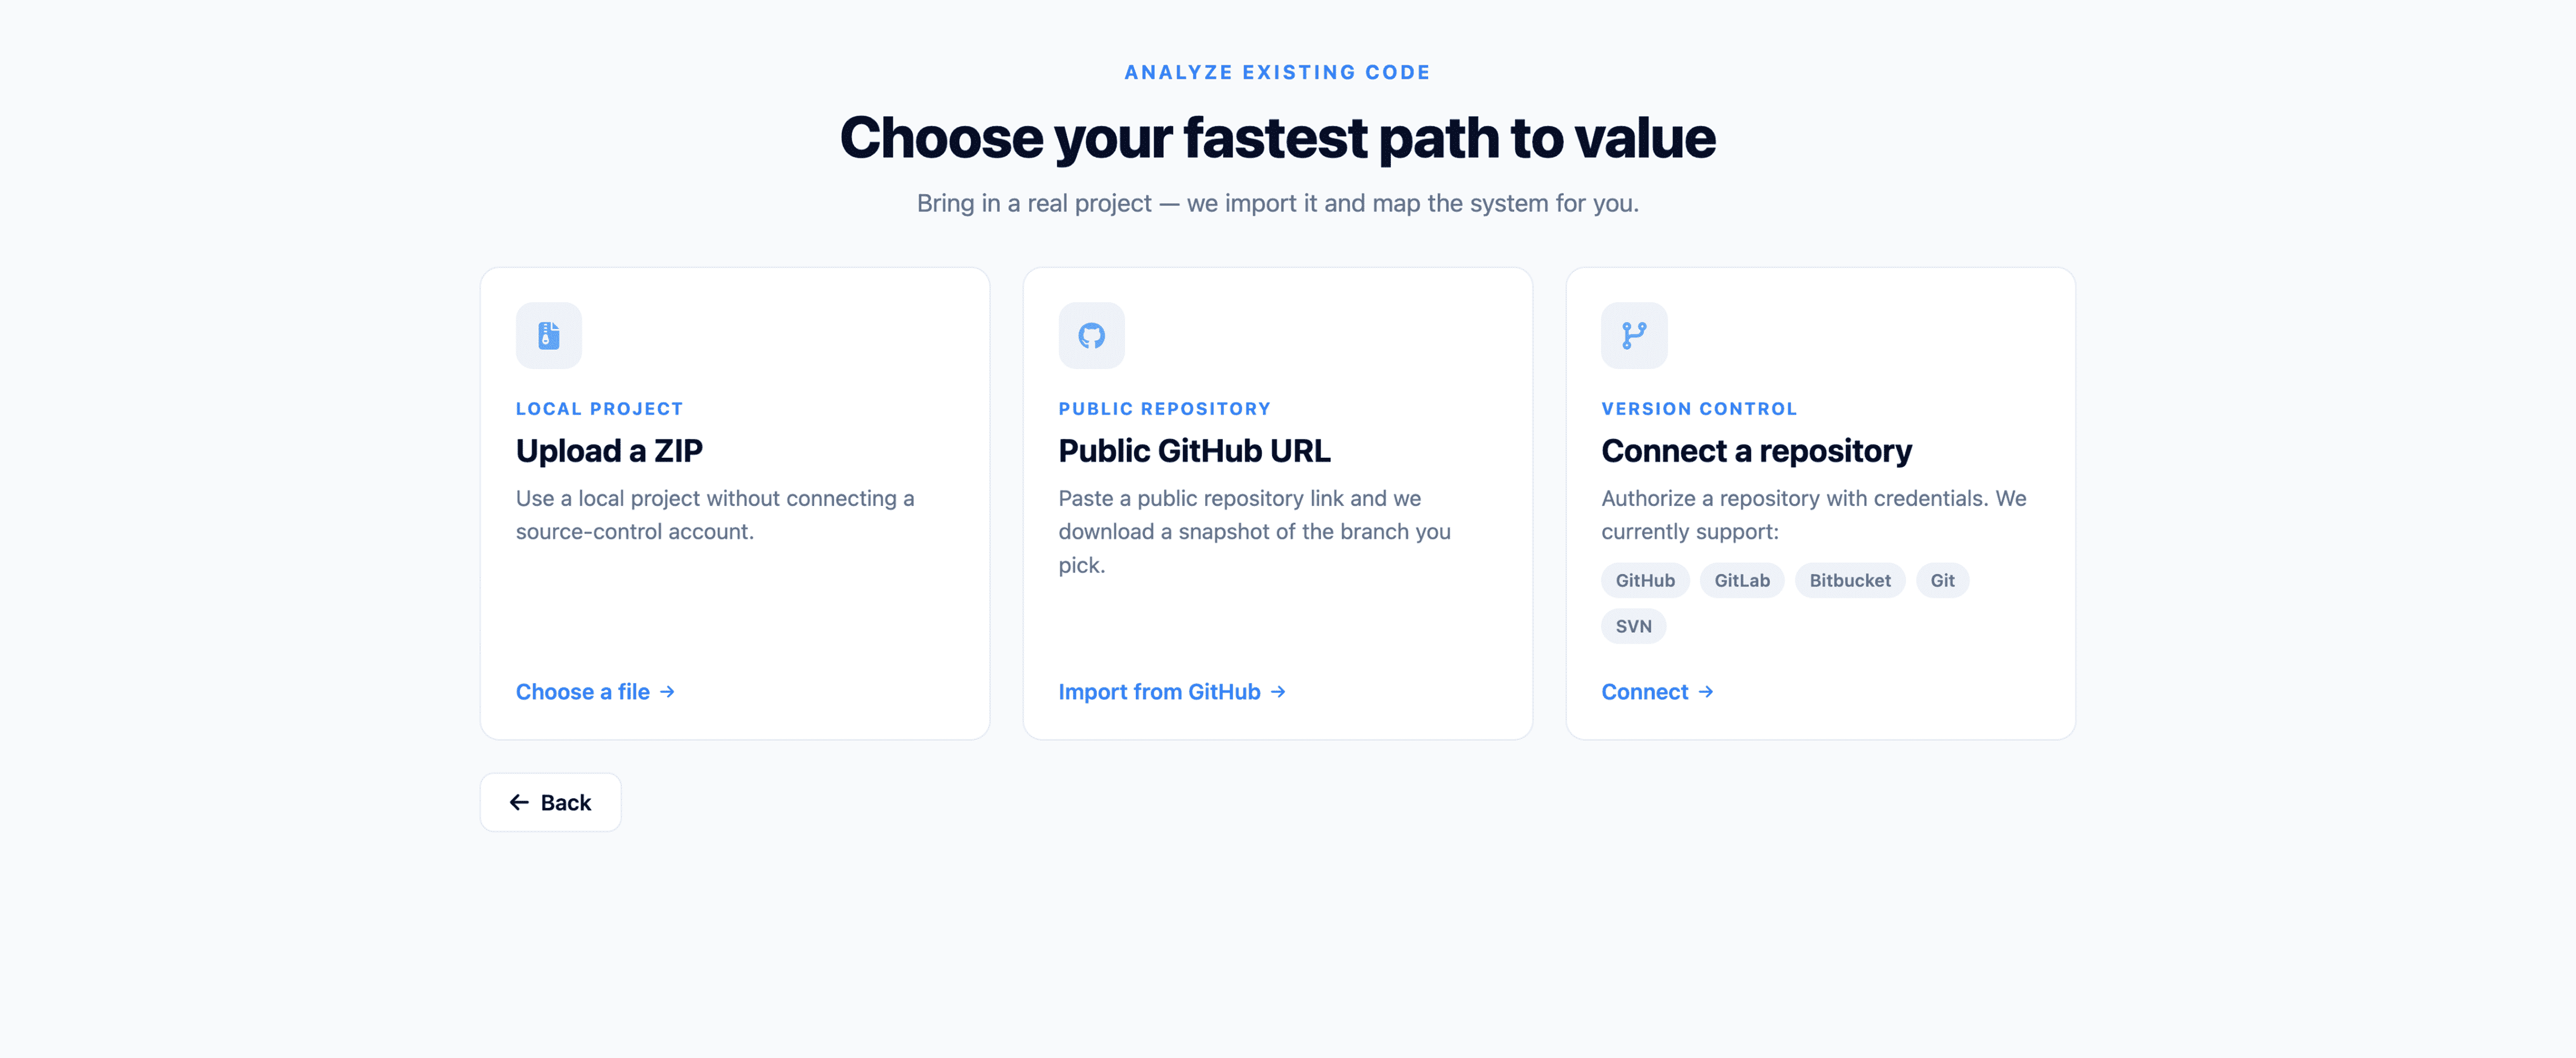Click the Analyze Existing Code label

pyautogui.click(x=1277, y=72)
